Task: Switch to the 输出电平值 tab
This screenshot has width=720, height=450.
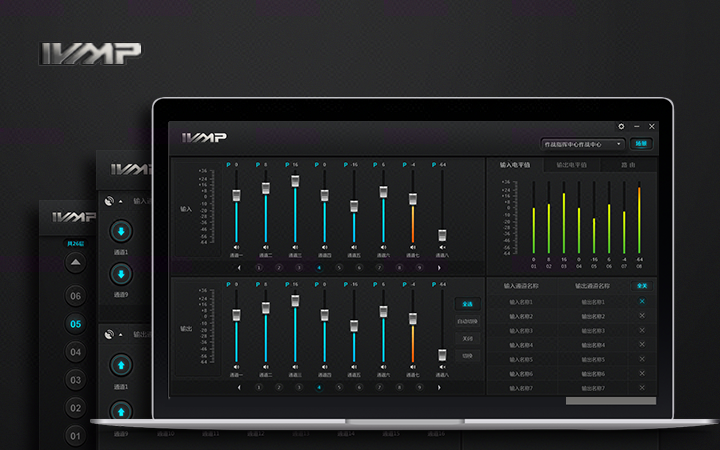Action: (x=570, y=164)
